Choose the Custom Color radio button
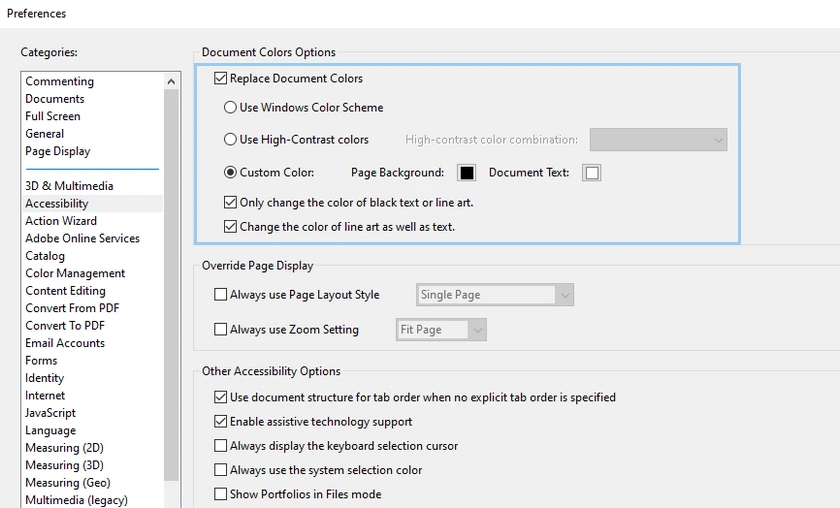This screenshot has height=508, width=840. click(x=231, y=173)
